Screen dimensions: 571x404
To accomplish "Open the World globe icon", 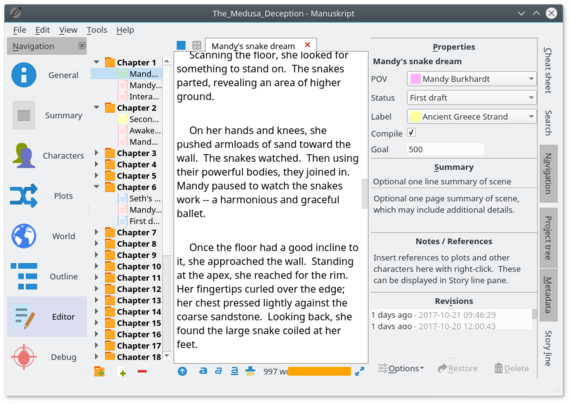I will (x=24, y=236).
